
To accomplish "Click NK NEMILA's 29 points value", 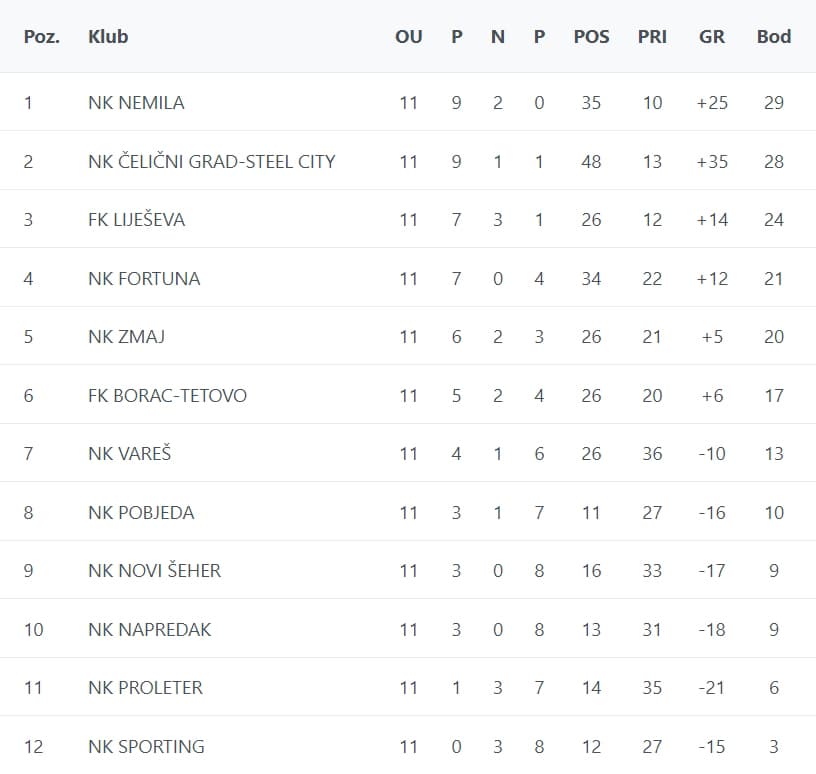I will click(774, 103).
